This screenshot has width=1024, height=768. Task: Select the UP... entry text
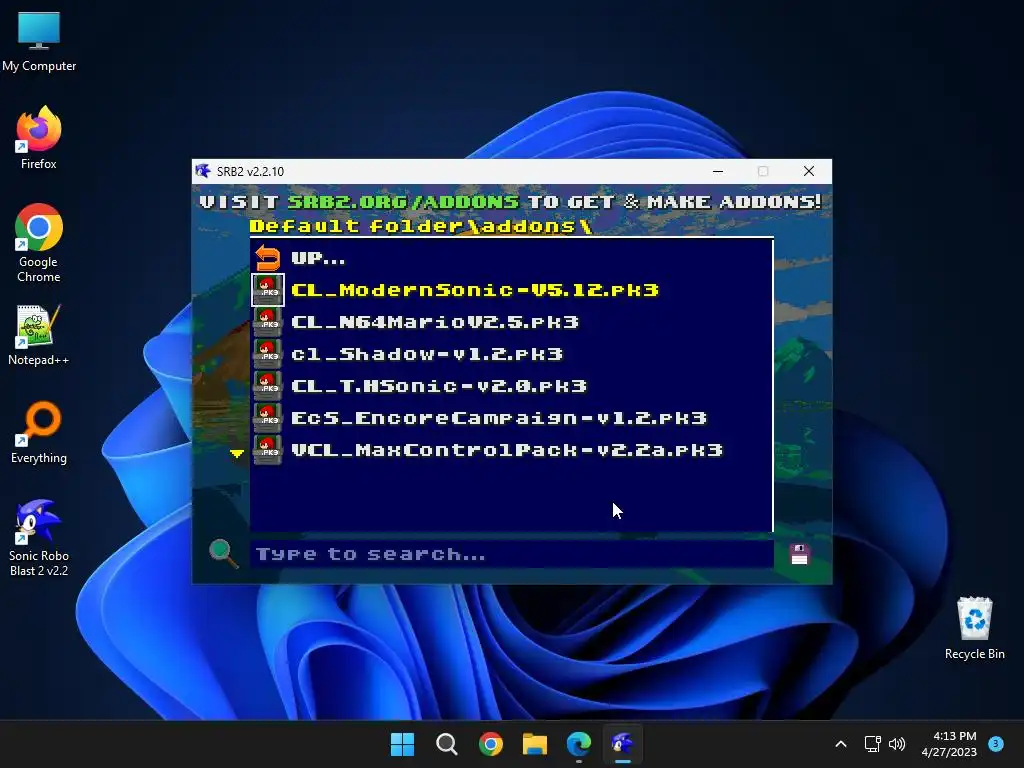point(318,259)
